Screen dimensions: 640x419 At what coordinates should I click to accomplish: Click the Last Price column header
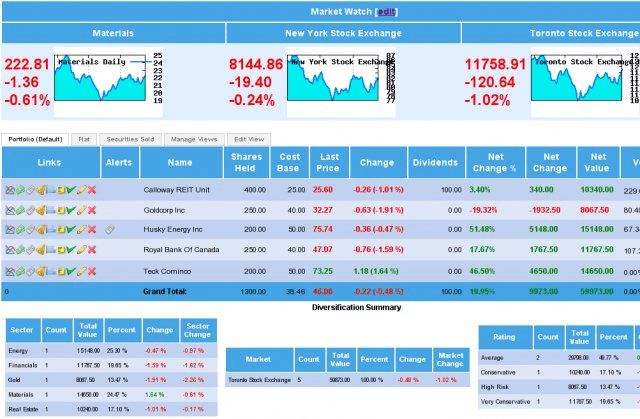point(329,162)
